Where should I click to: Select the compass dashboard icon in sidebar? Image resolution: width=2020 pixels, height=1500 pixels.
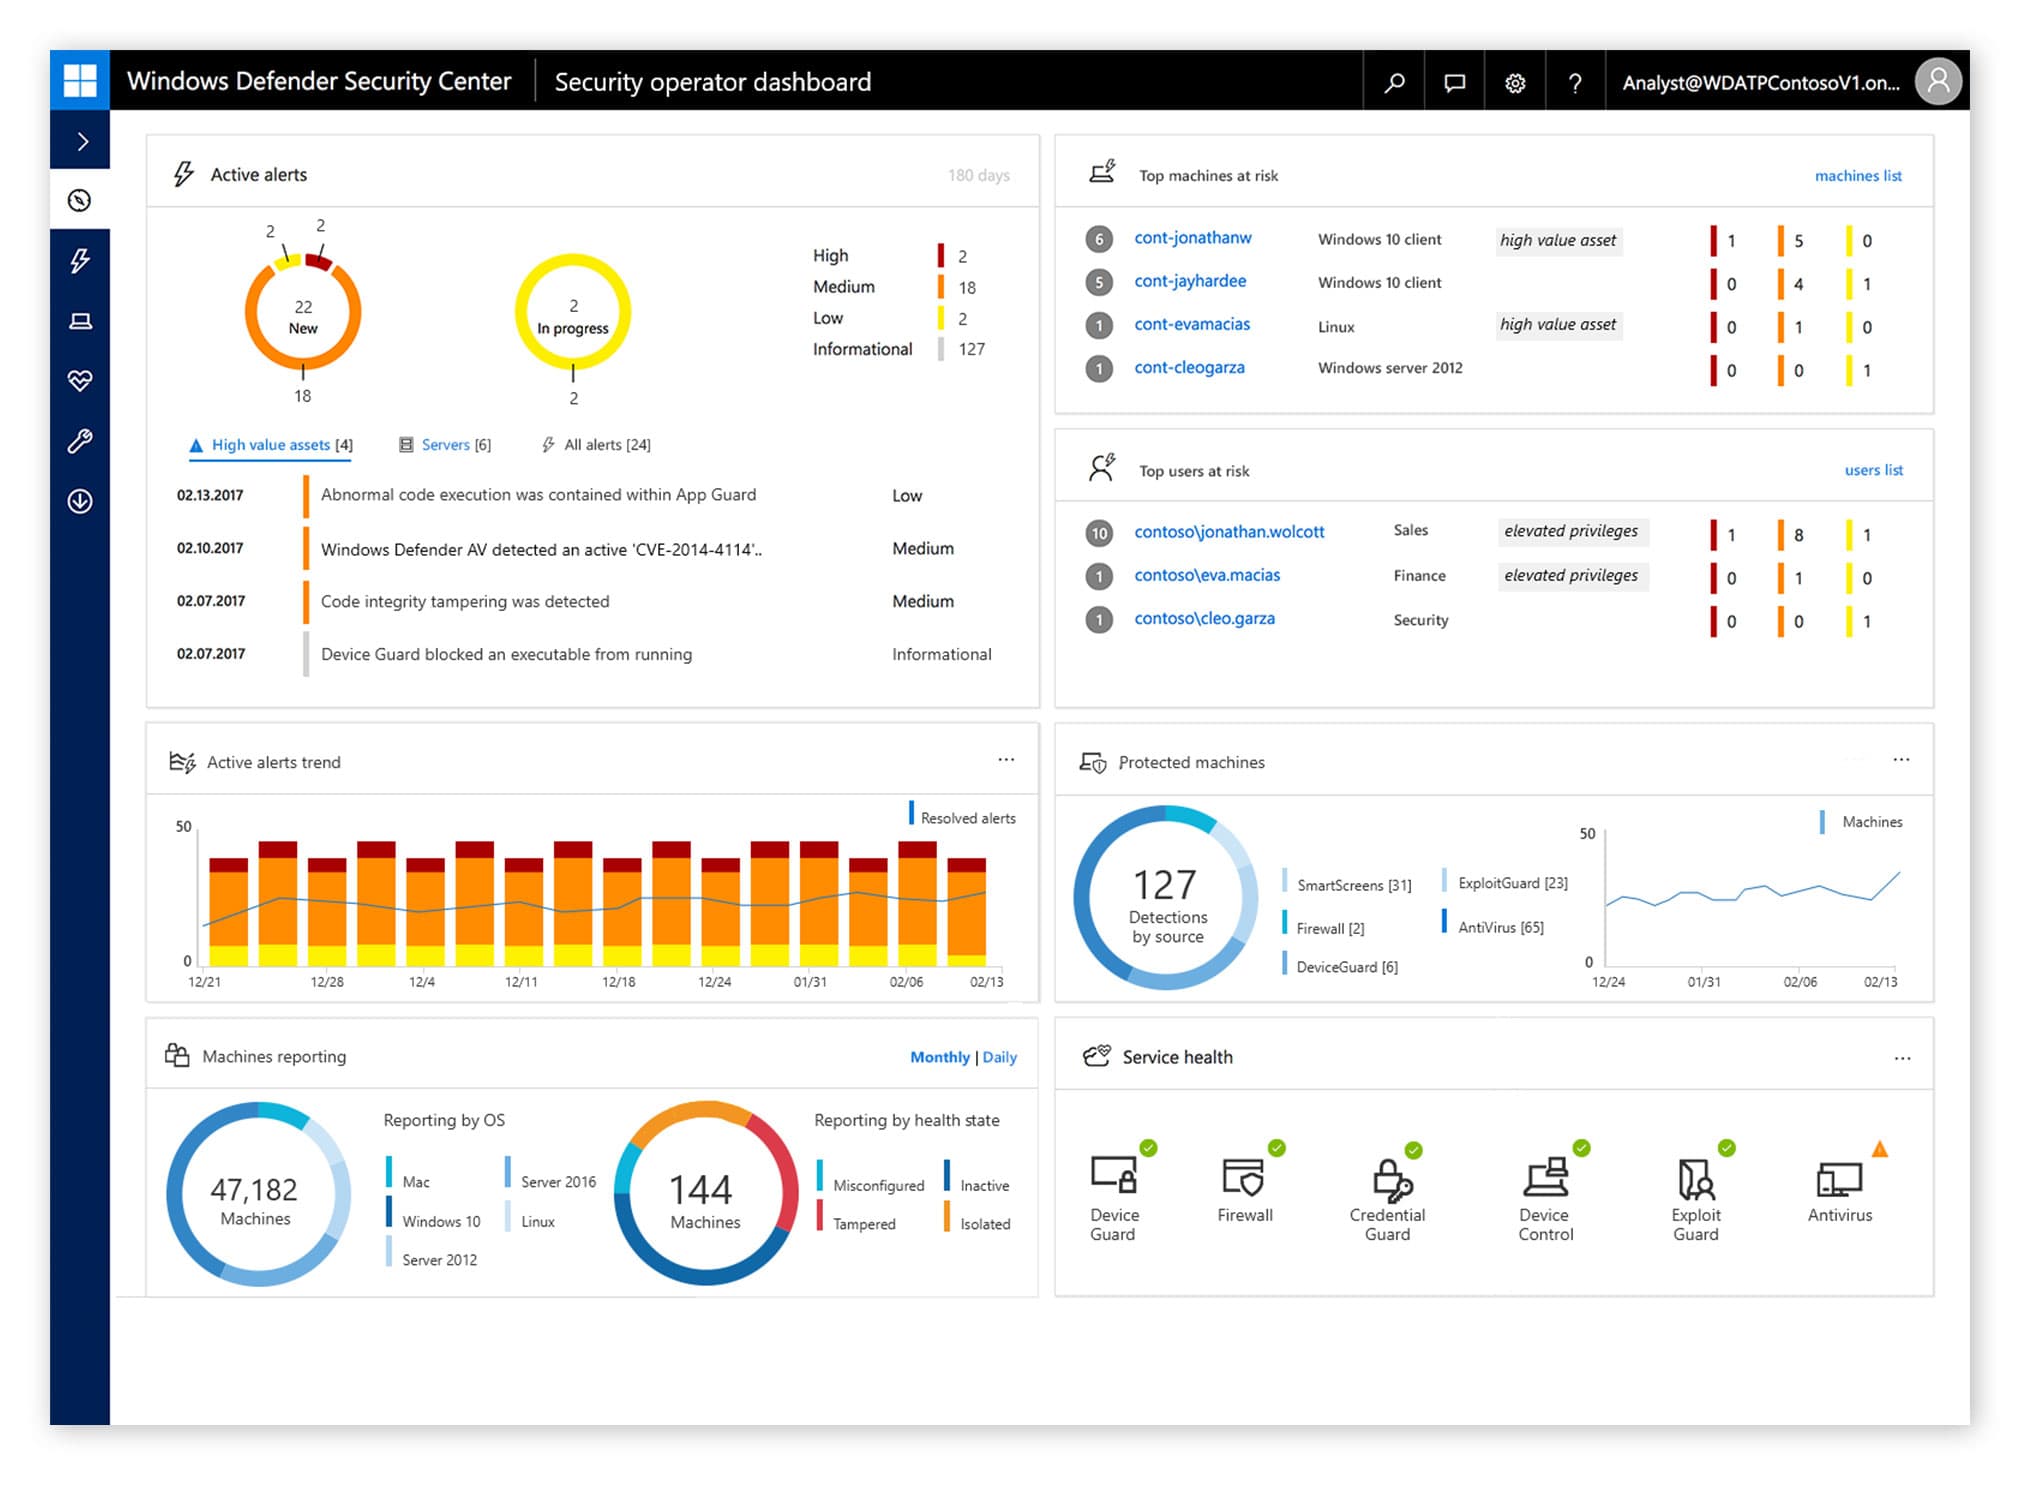pyautogui.click(x=81, y=200)
